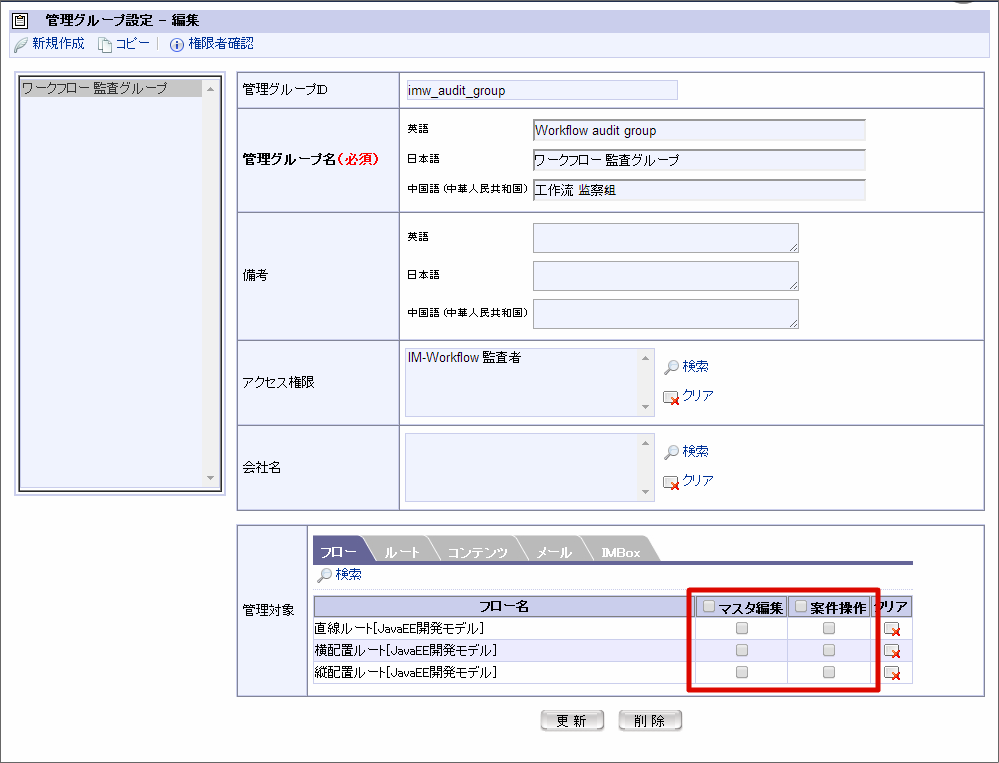This screenshot has height=763, width=999.
Task: Open the 新規作成 link
Action: click(x=58, y=43)
